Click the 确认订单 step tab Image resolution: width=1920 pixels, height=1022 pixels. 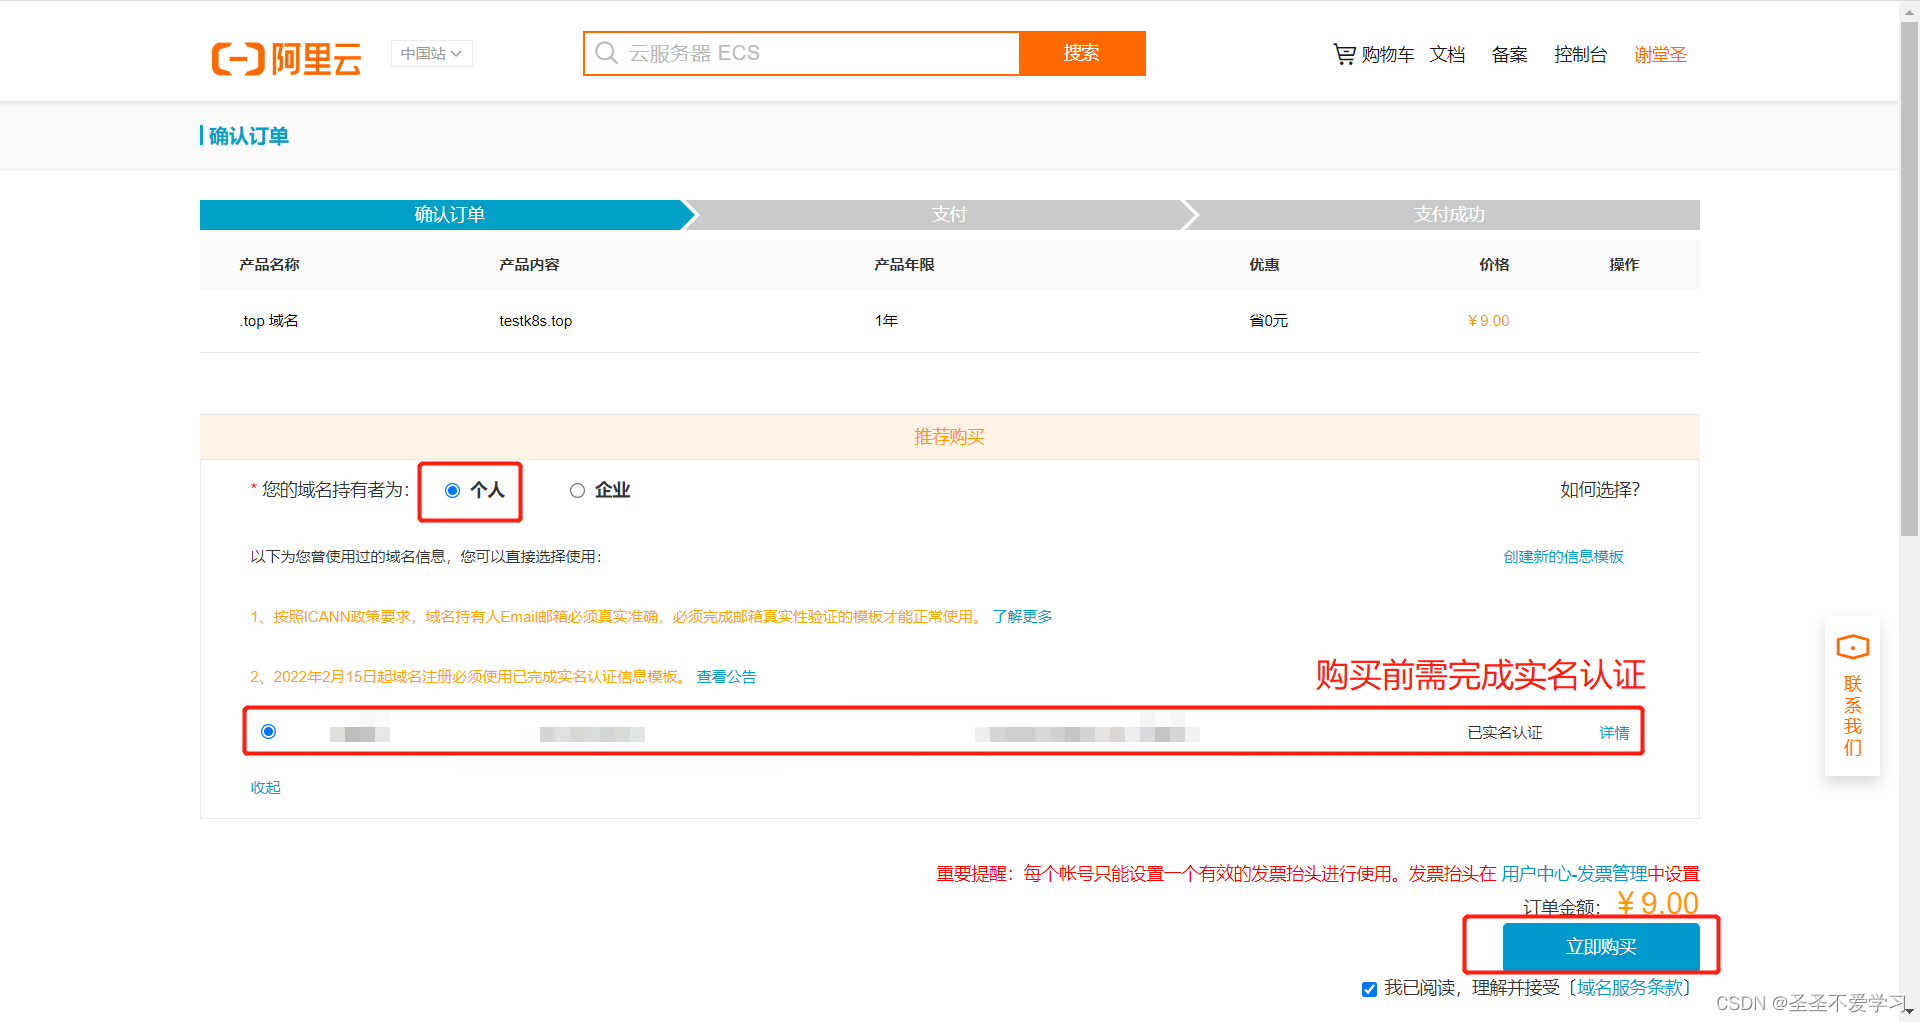447,215
